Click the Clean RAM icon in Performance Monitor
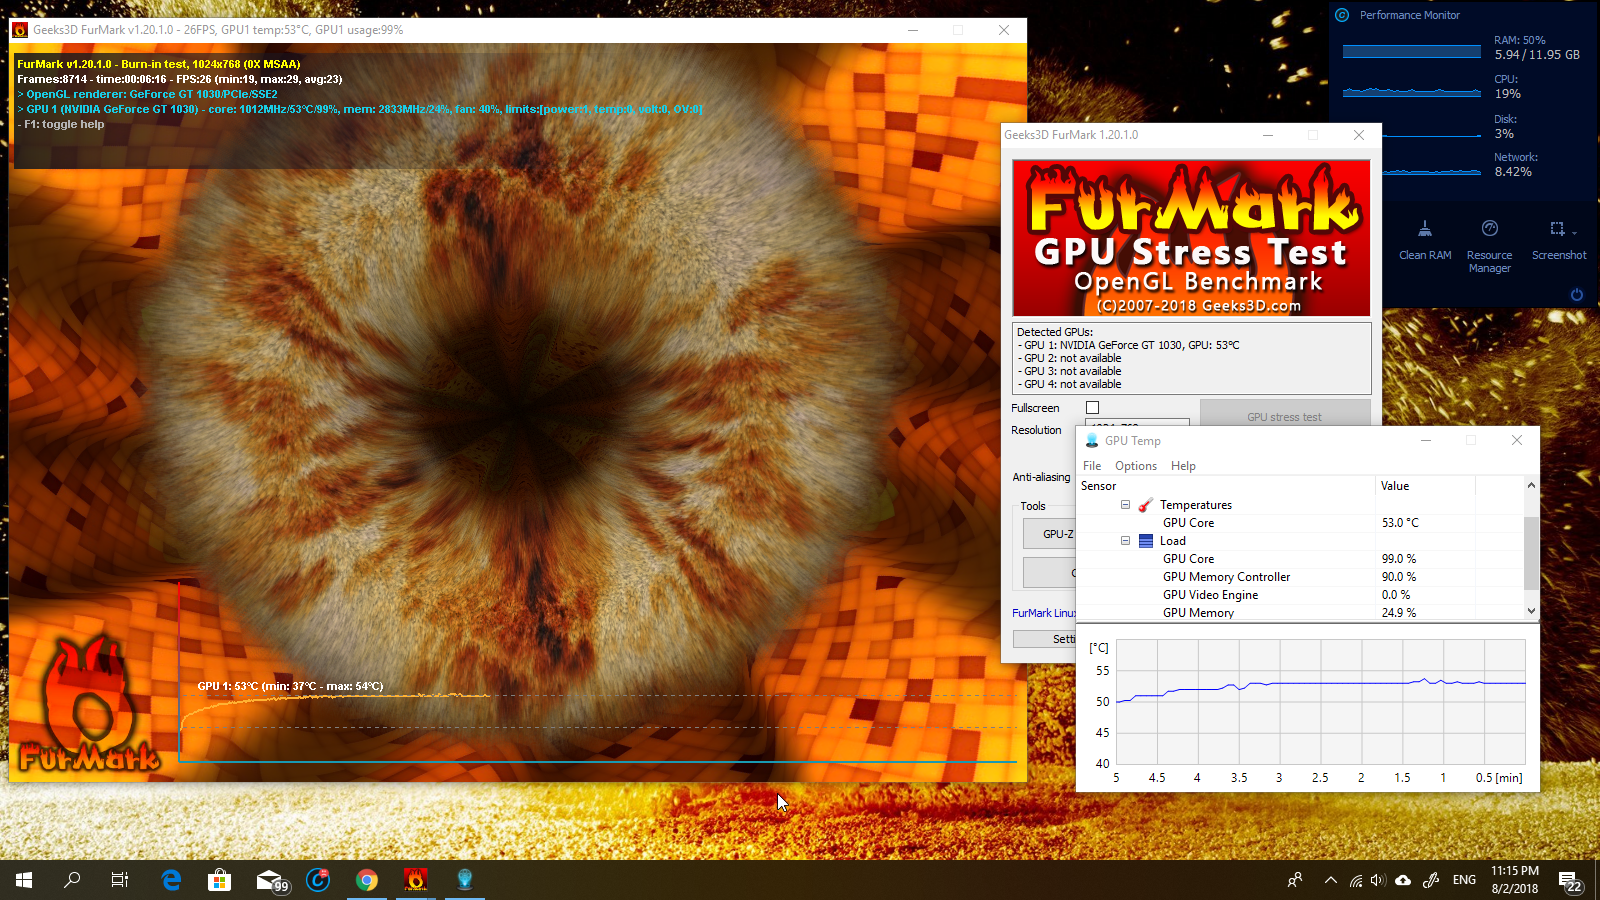This screenshot has width=1600, height=900. point(1425,229)
